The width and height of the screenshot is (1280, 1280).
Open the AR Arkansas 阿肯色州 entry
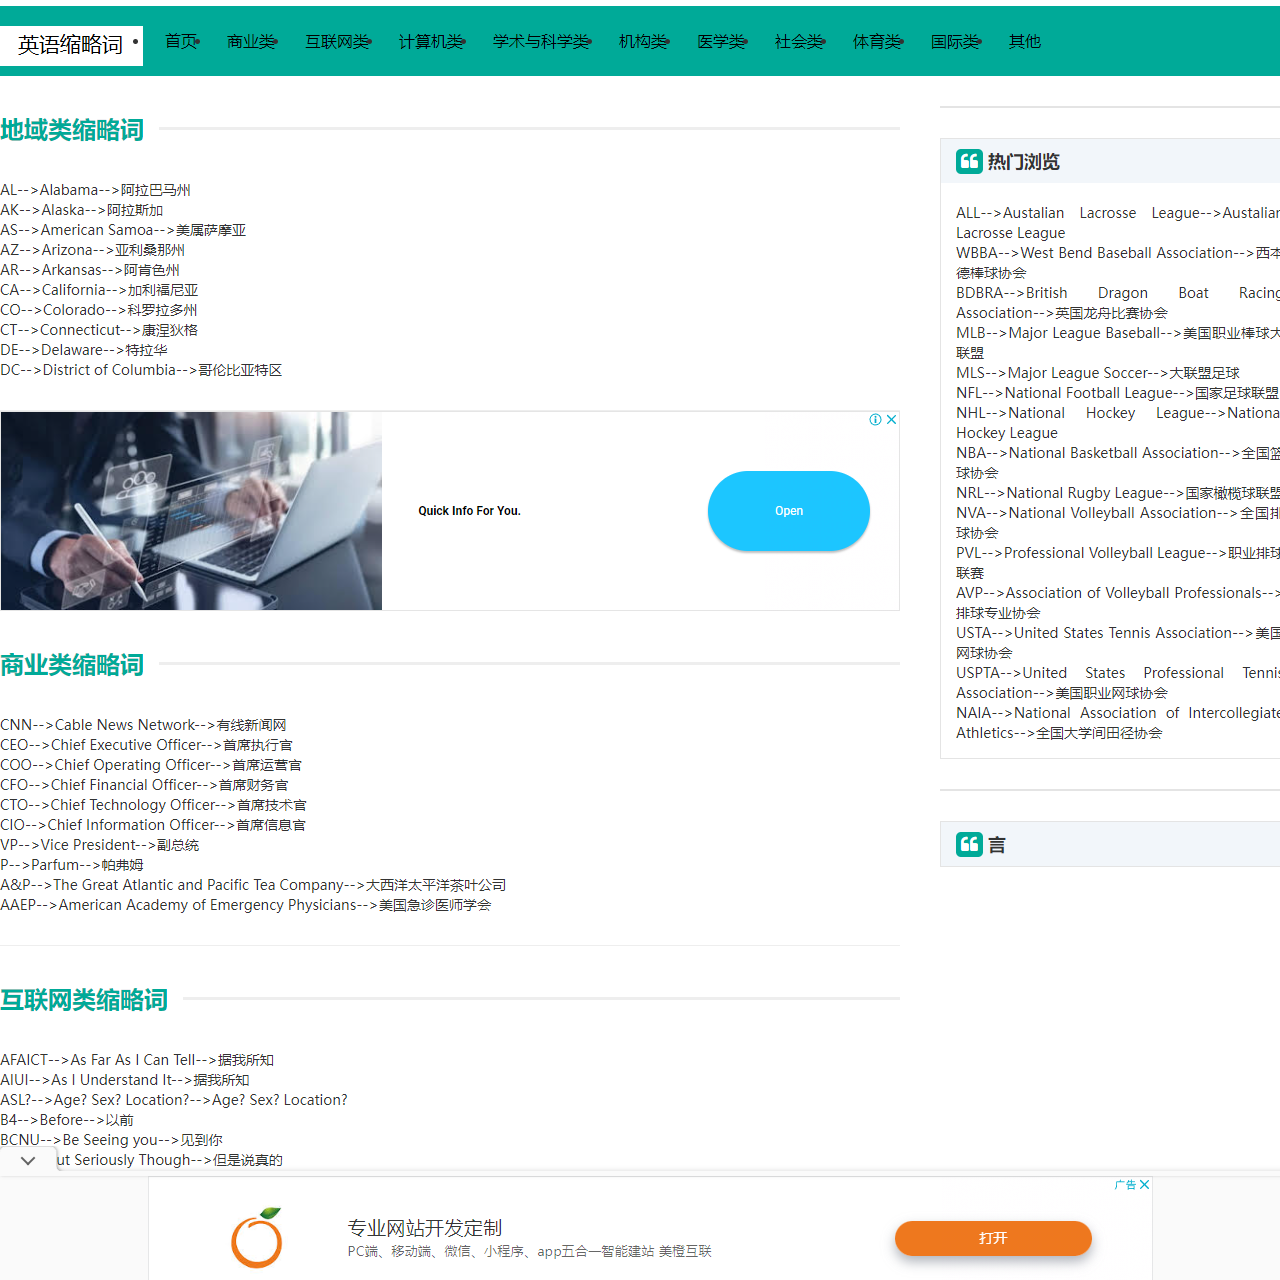(90, 270)
